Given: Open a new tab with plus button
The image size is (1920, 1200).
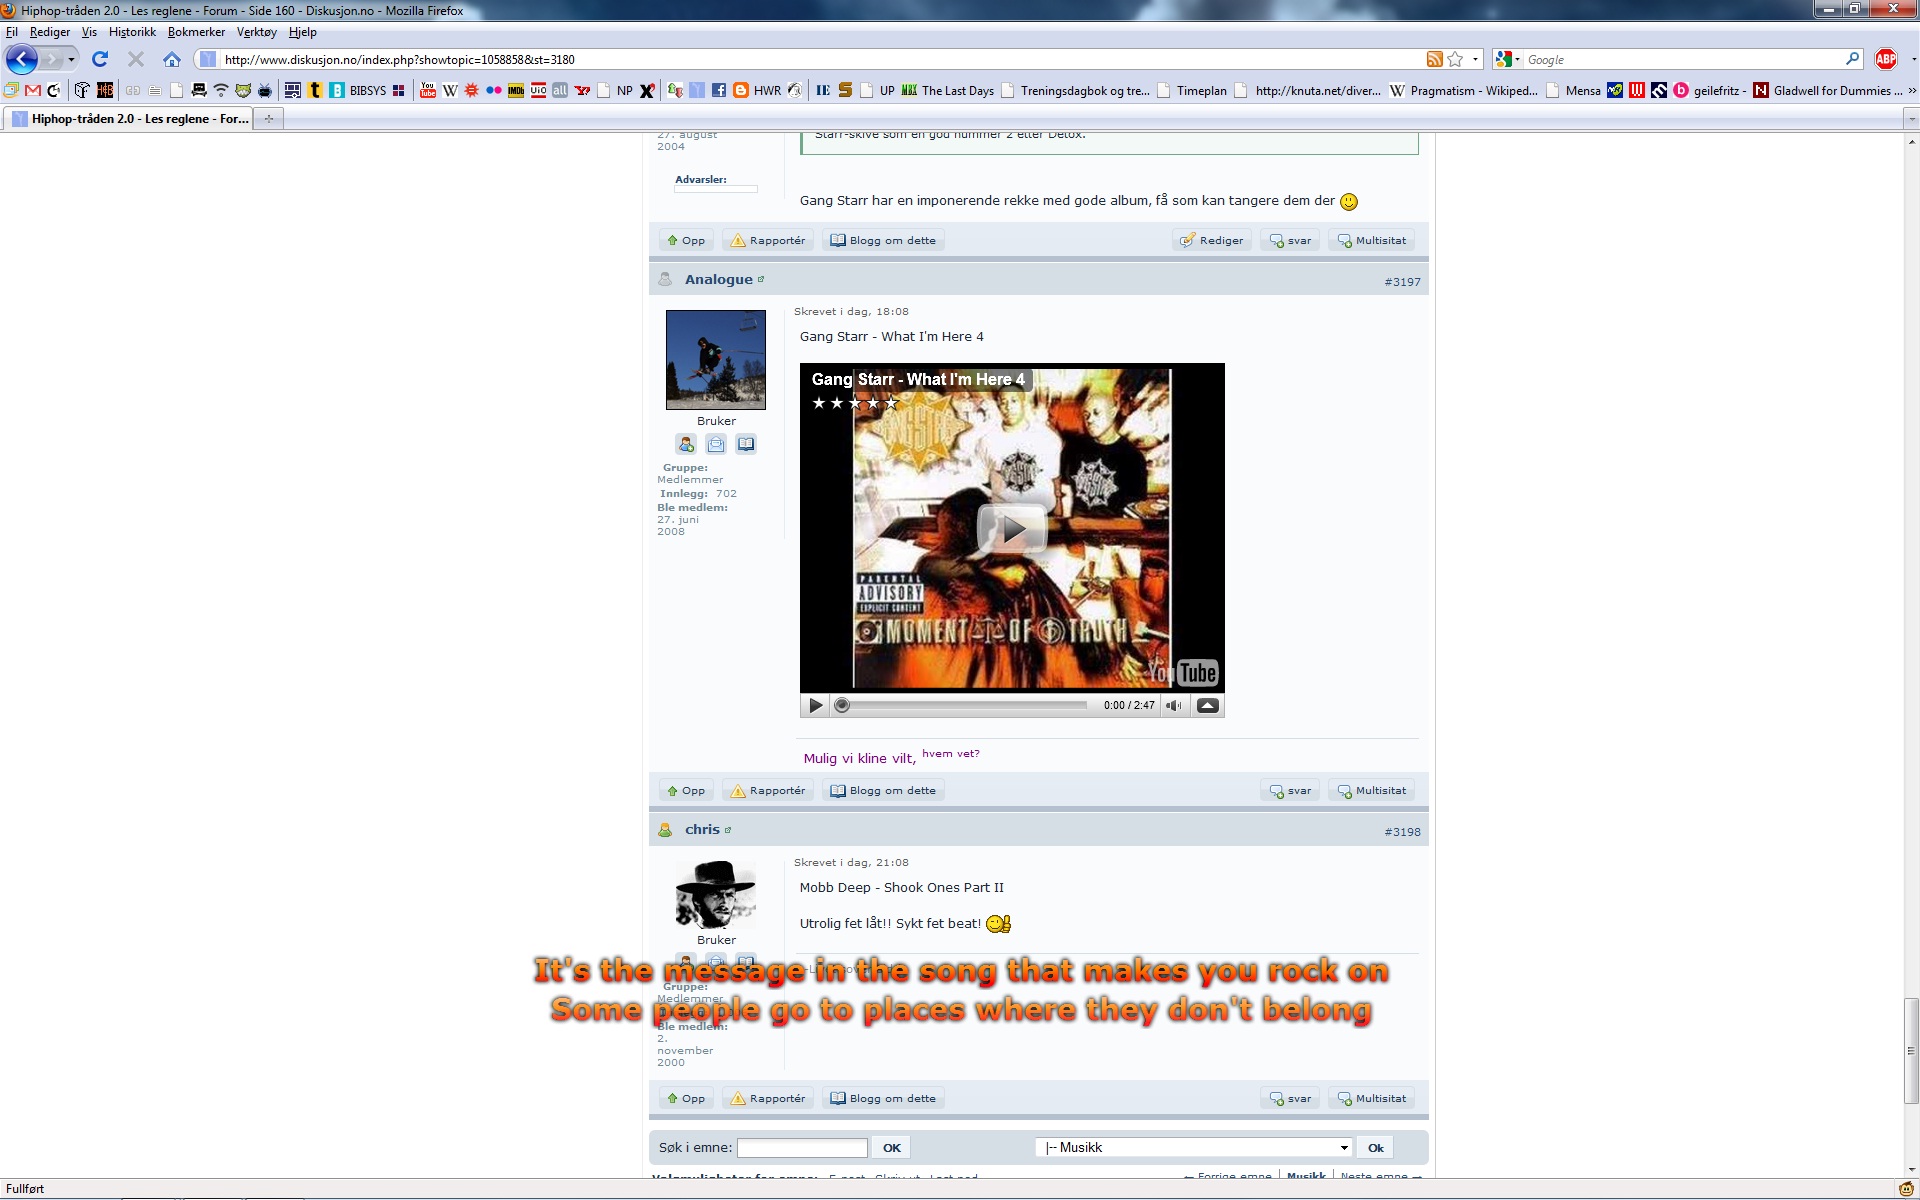Looking at the screenshot, I should (268, 119).
